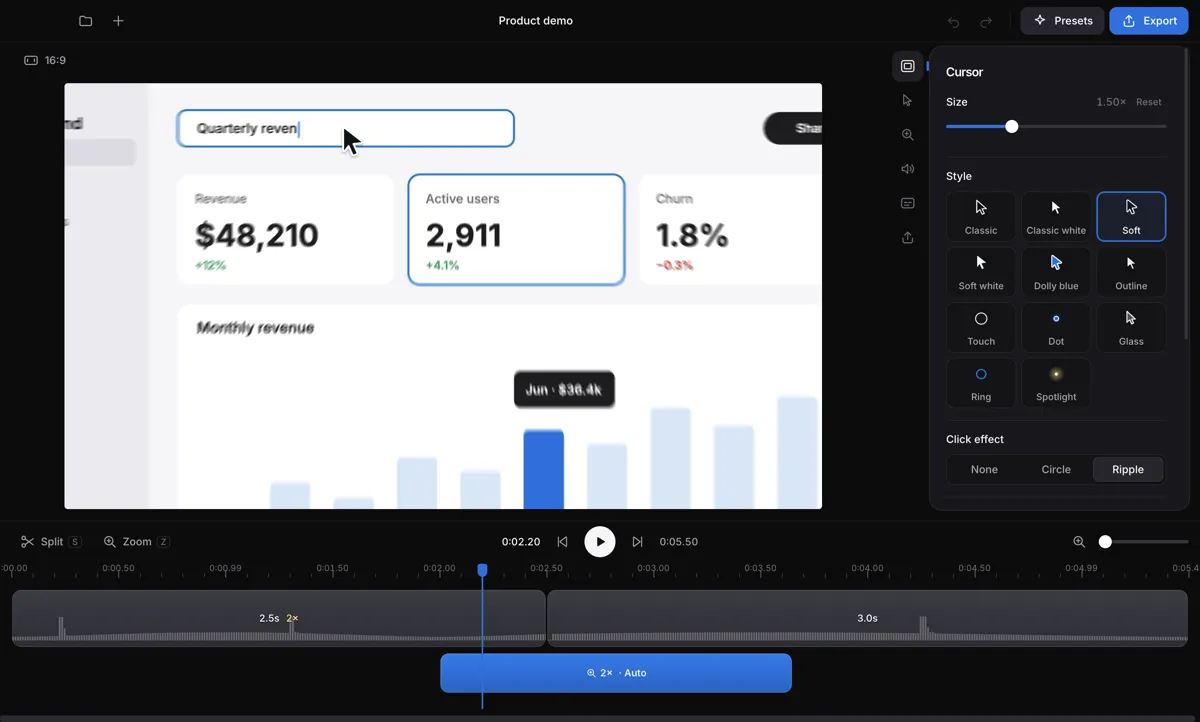Screen dimensions: 1200x722
Task: Open the captions settings tab
Action: [907, 203]
